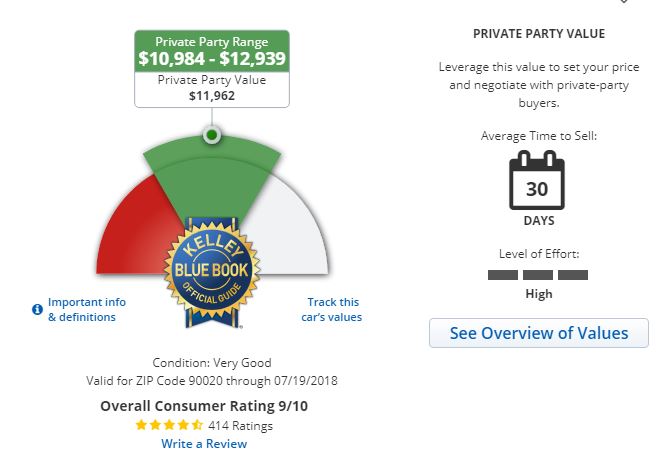Click the 414 Ratings count
Viewport: 670px width, 471px height.
240,425
